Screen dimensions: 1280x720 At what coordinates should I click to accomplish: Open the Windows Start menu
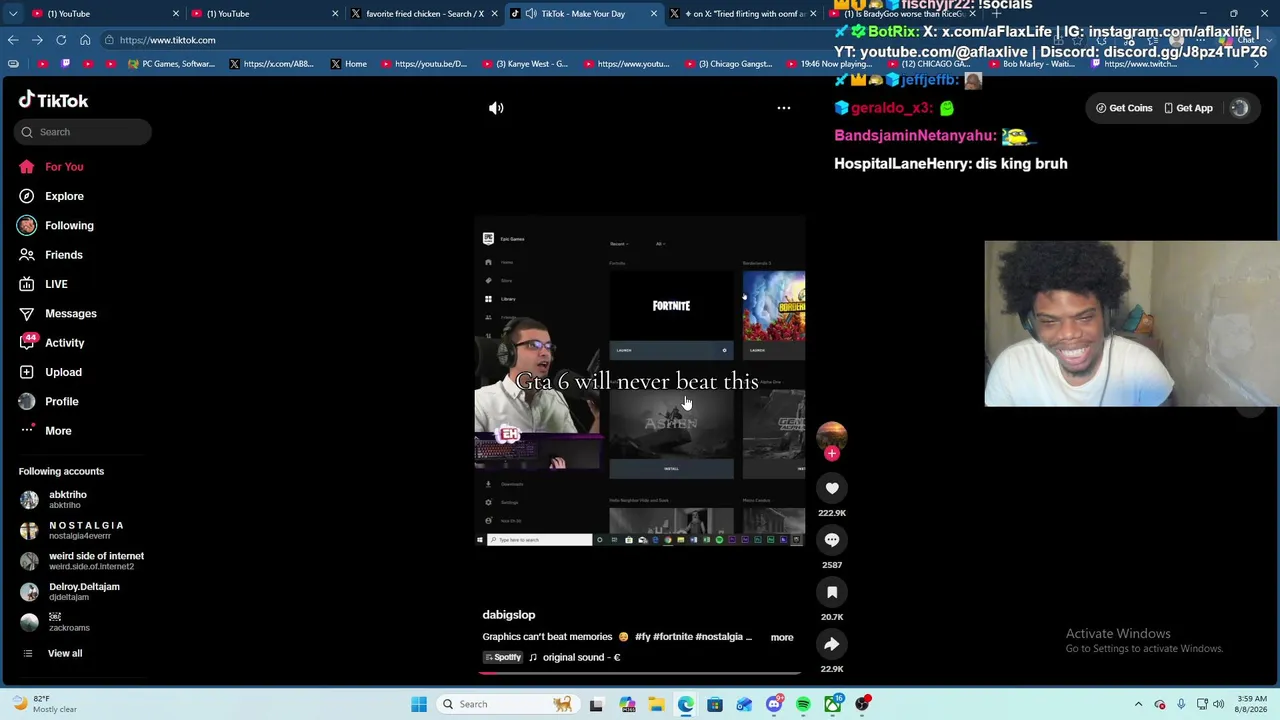click(x=419, y=704)
